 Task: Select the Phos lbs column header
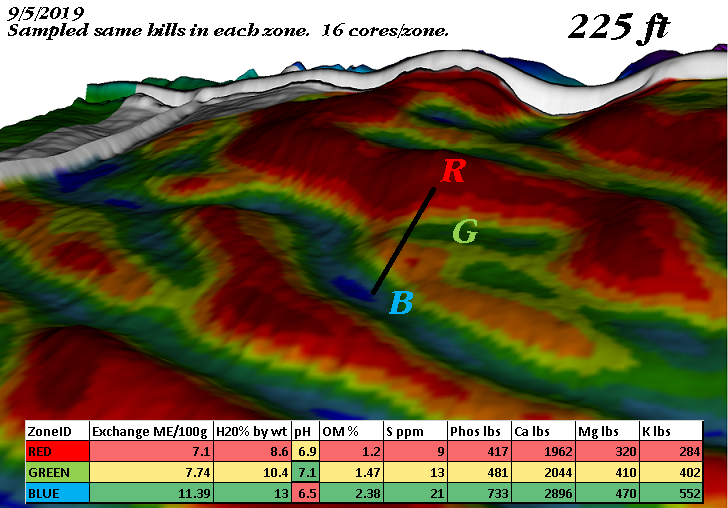[479, 431]
